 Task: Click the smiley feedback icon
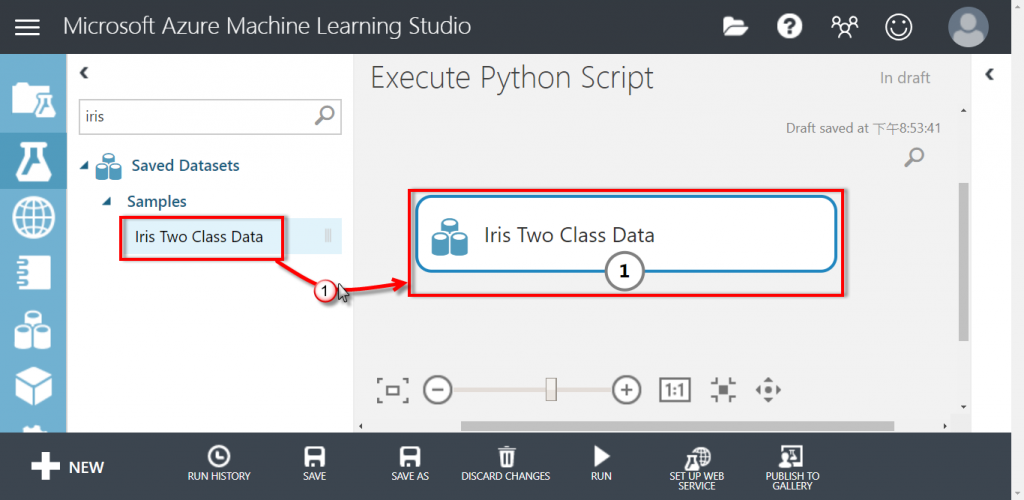(x=898, y=27)
